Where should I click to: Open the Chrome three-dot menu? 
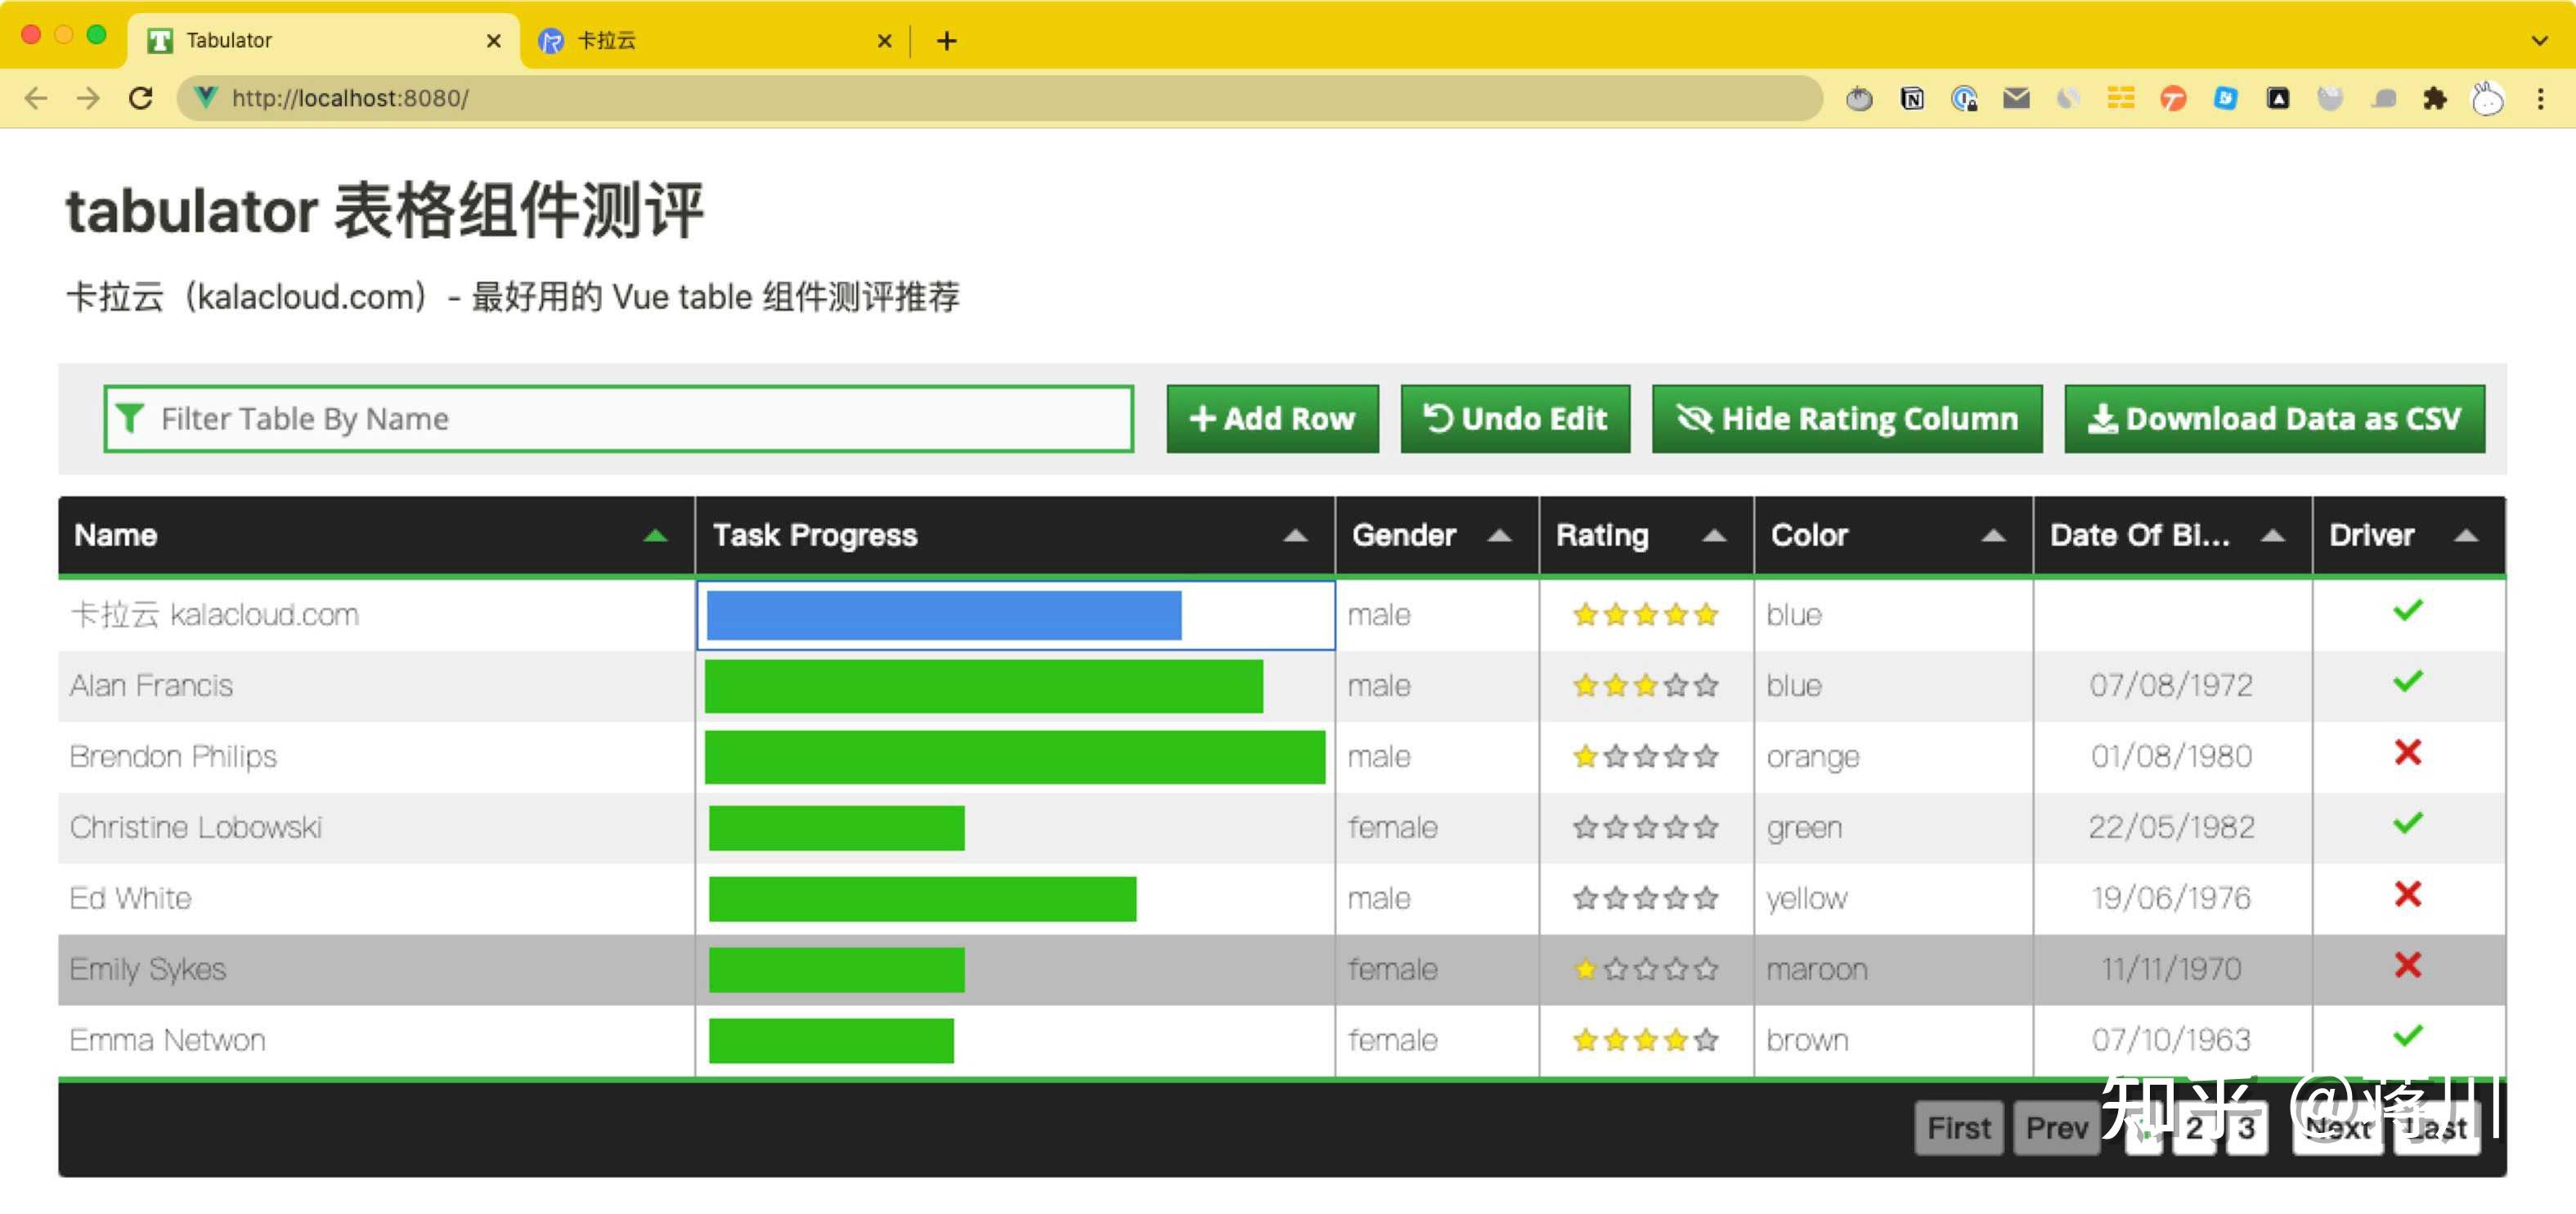[x=2540, y=98]
